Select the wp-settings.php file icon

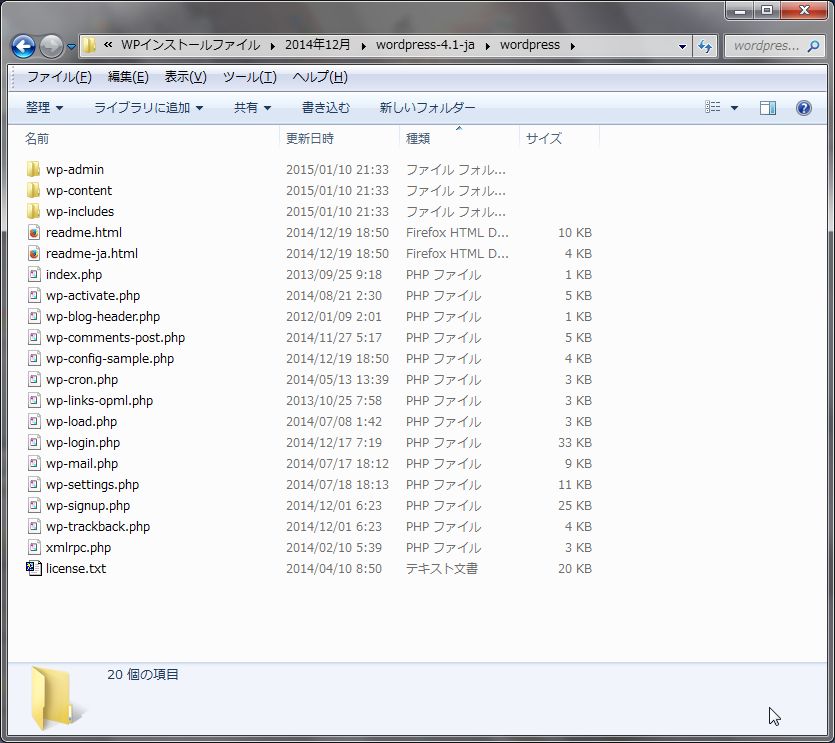coord(34,485)
